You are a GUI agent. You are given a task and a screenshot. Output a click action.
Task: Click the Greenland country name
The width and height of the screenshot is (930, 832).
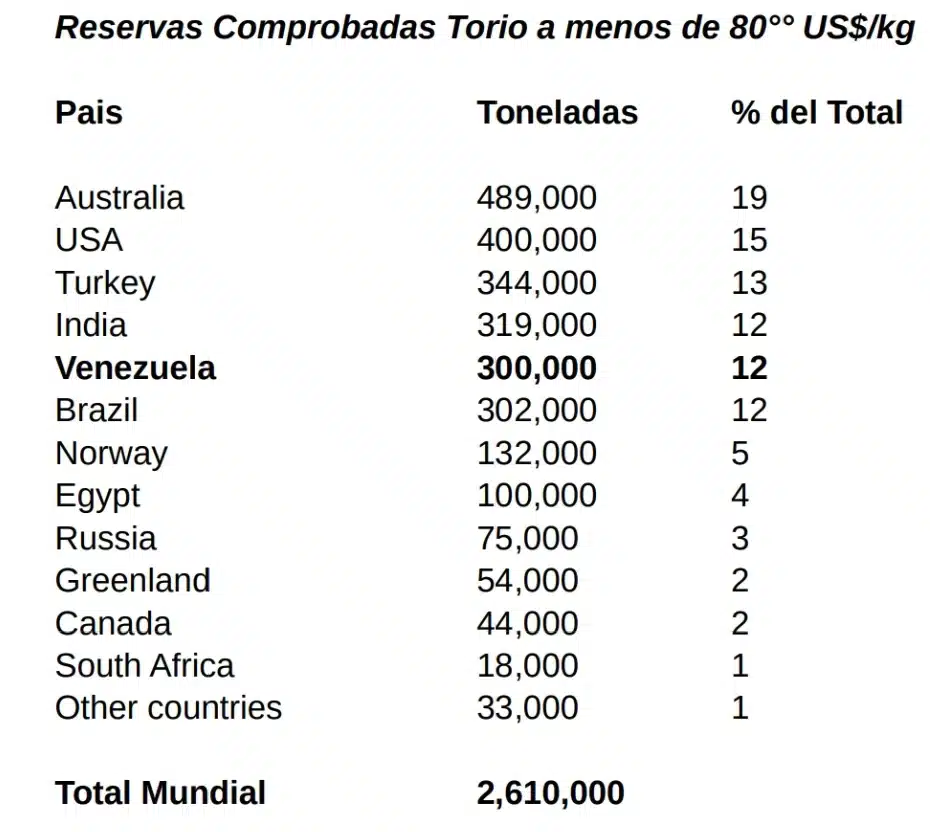132,580
